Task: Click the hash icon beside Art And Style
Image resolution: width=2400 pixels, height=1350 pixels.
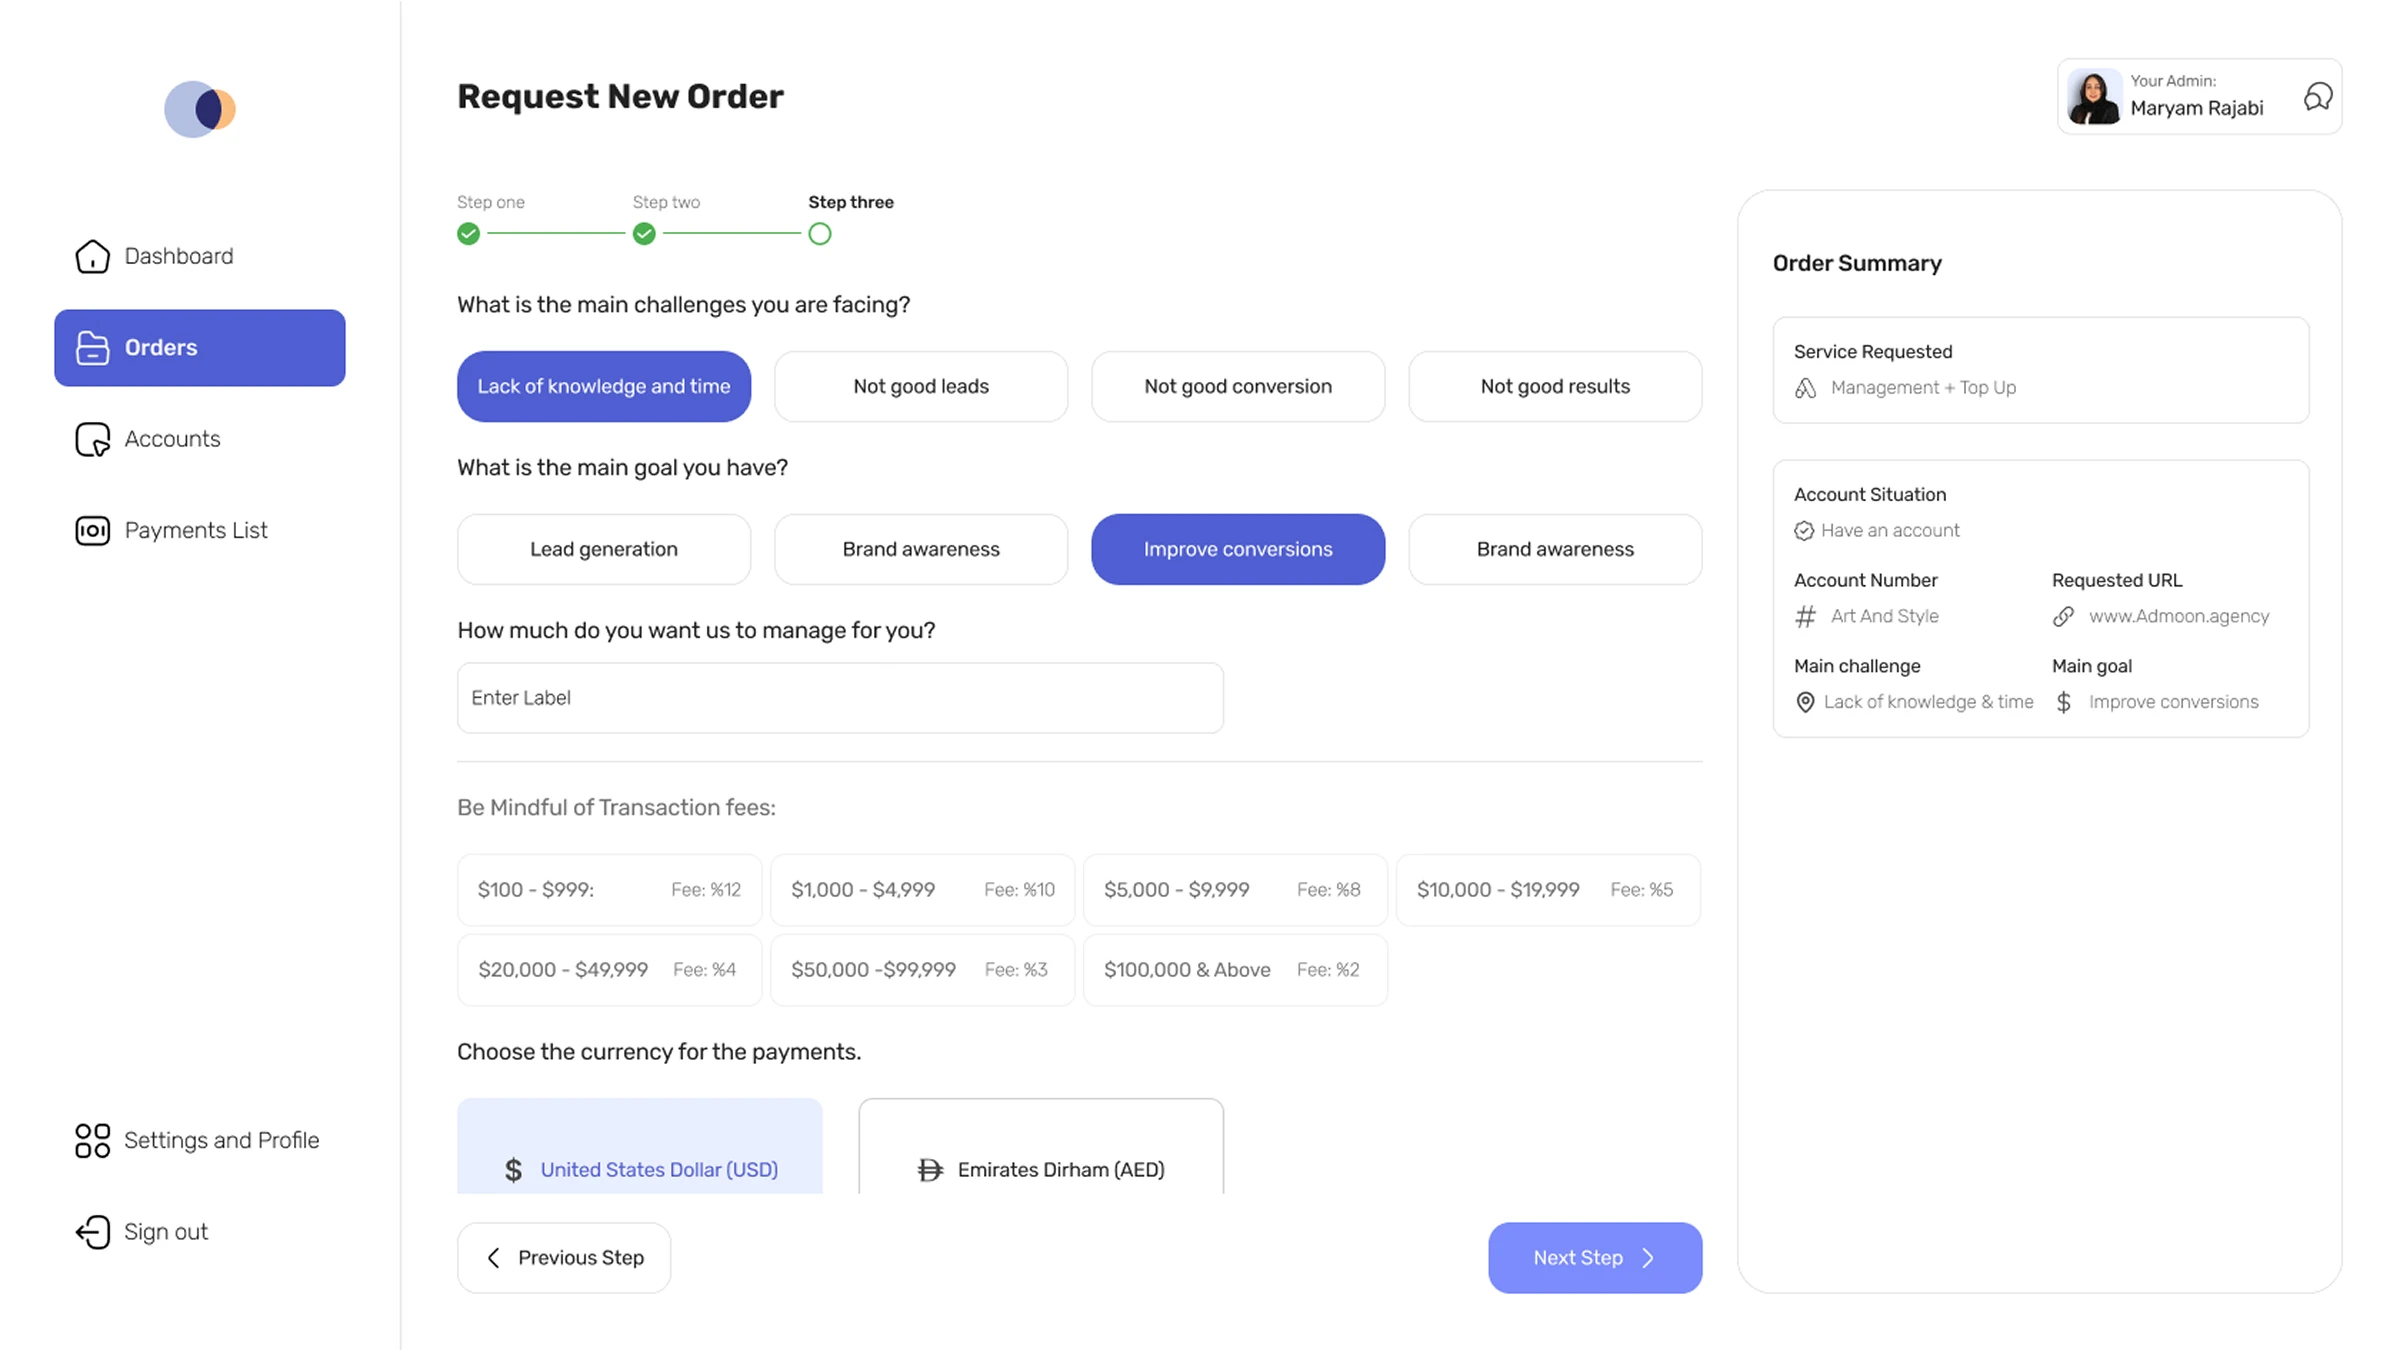Action: tap(1805, 616)
